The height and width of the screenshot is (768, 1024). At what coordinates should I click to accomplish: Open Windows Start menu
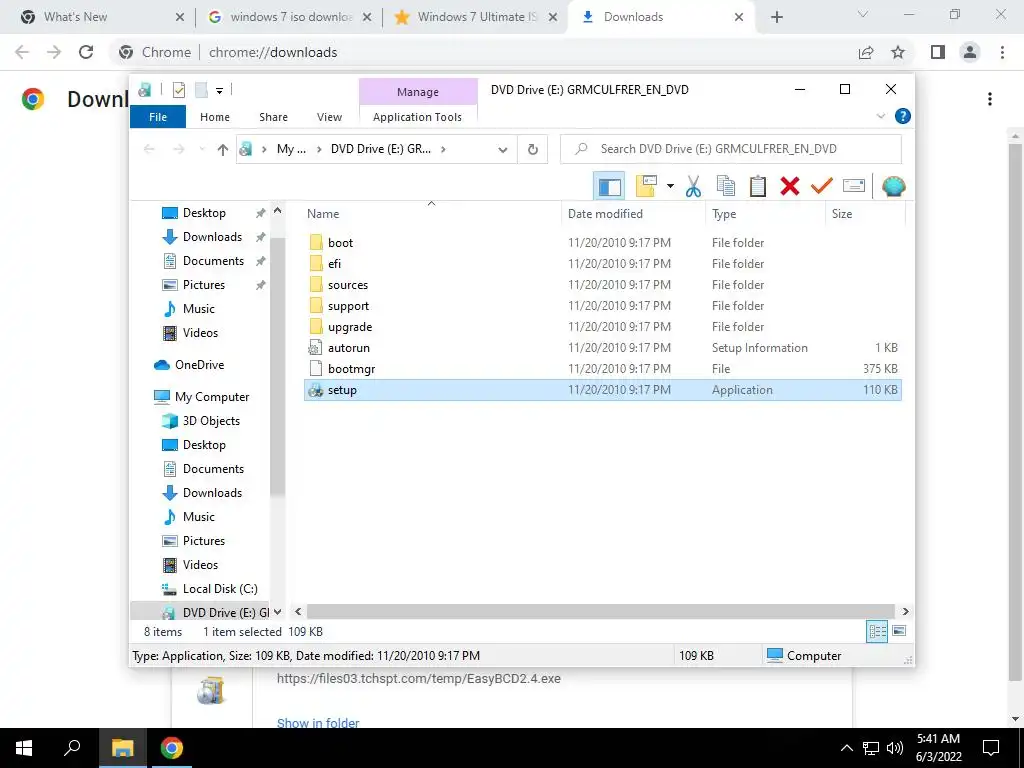point(24,748)
